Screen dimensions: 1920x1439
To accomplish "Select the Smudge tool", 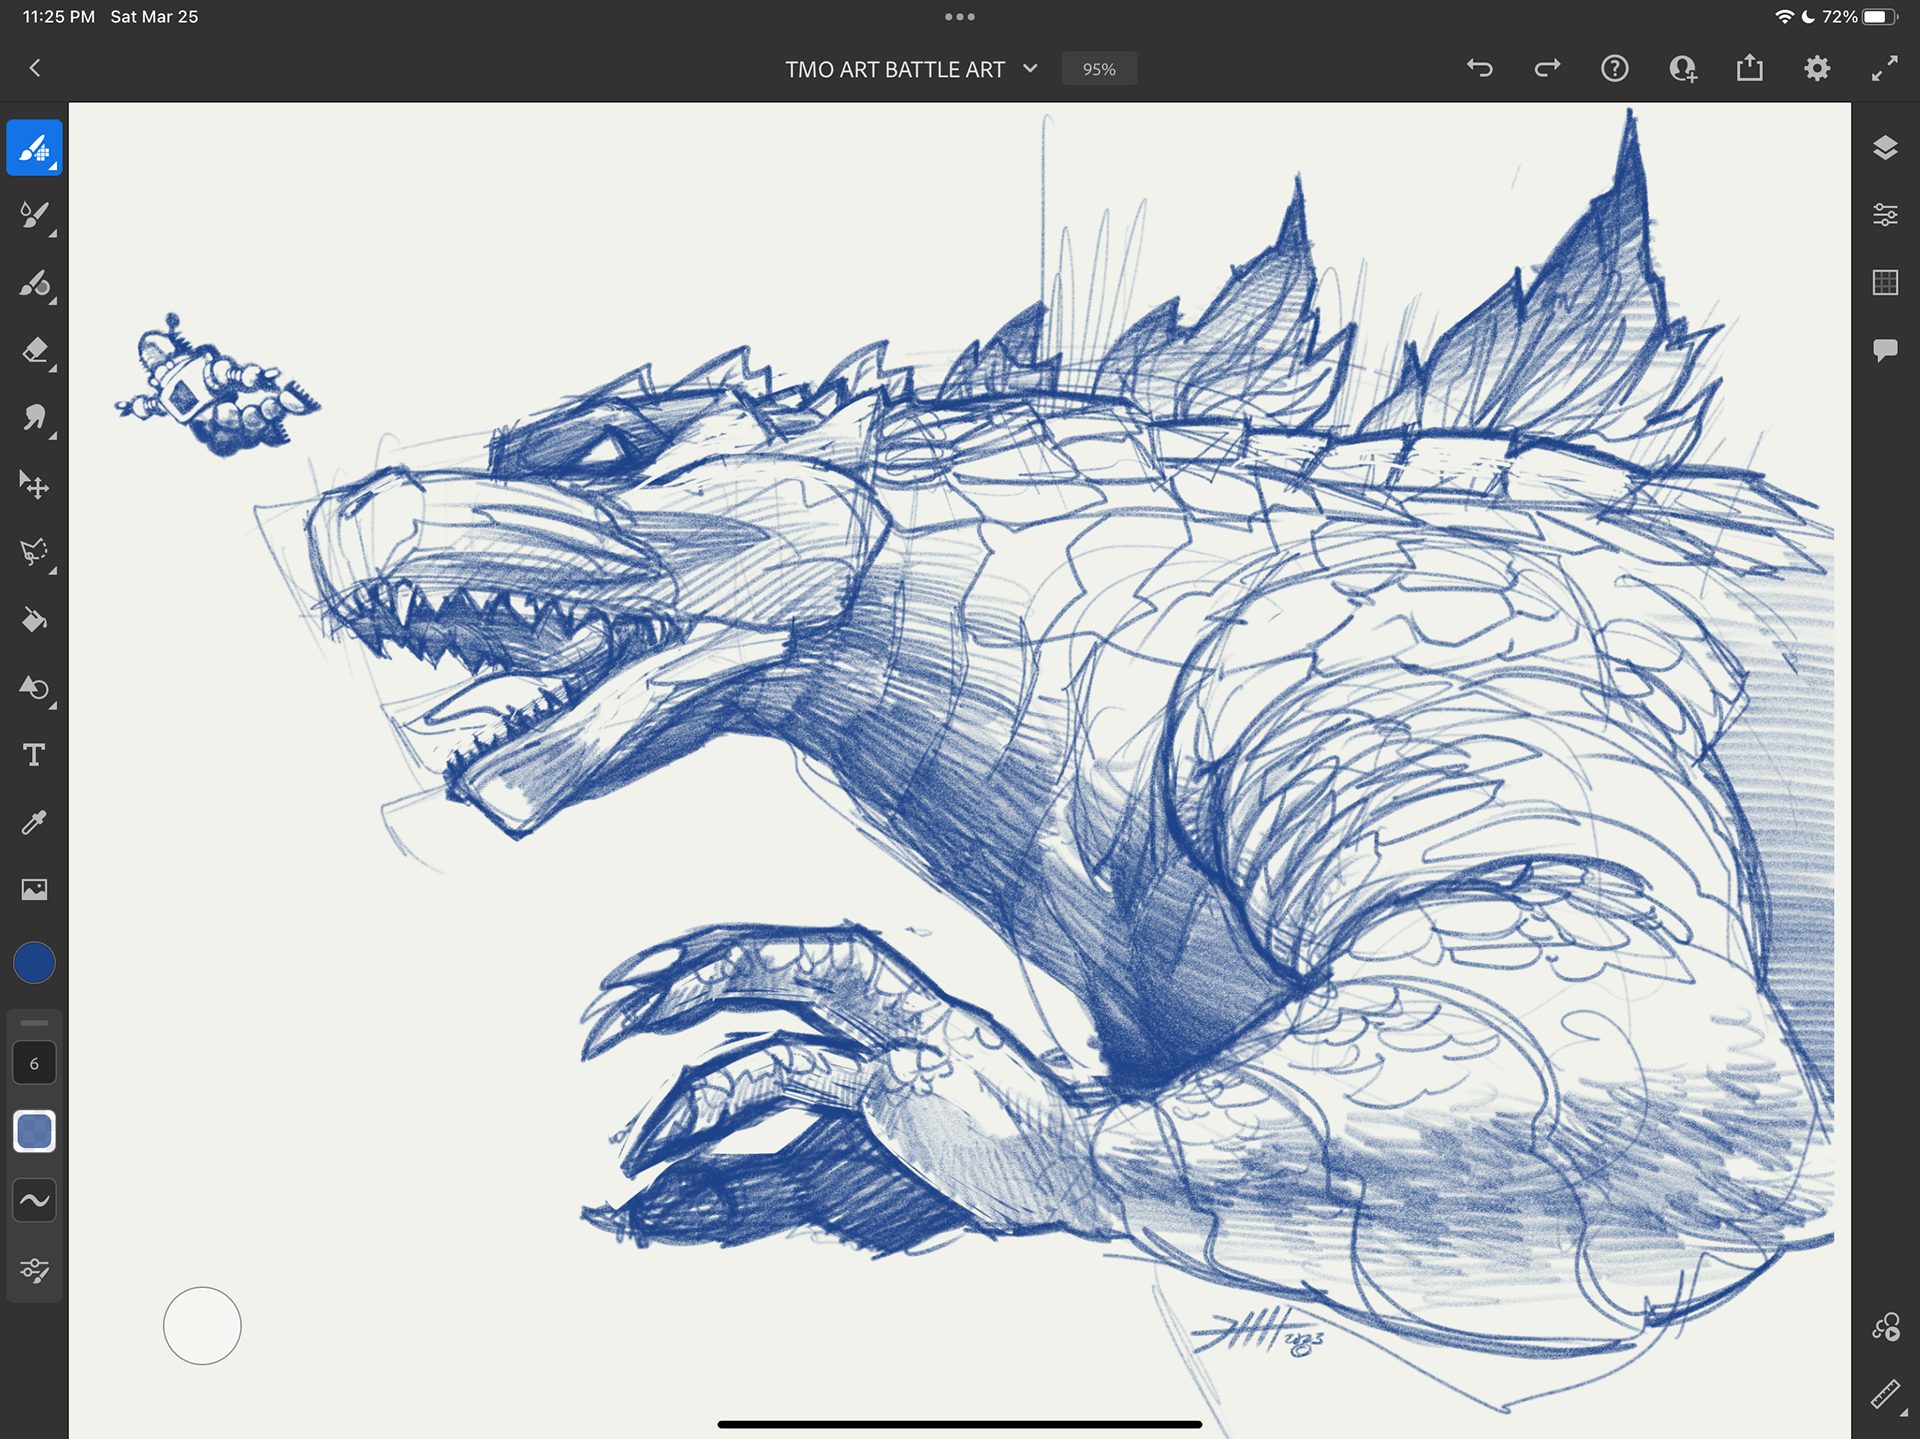I will 34,418.
